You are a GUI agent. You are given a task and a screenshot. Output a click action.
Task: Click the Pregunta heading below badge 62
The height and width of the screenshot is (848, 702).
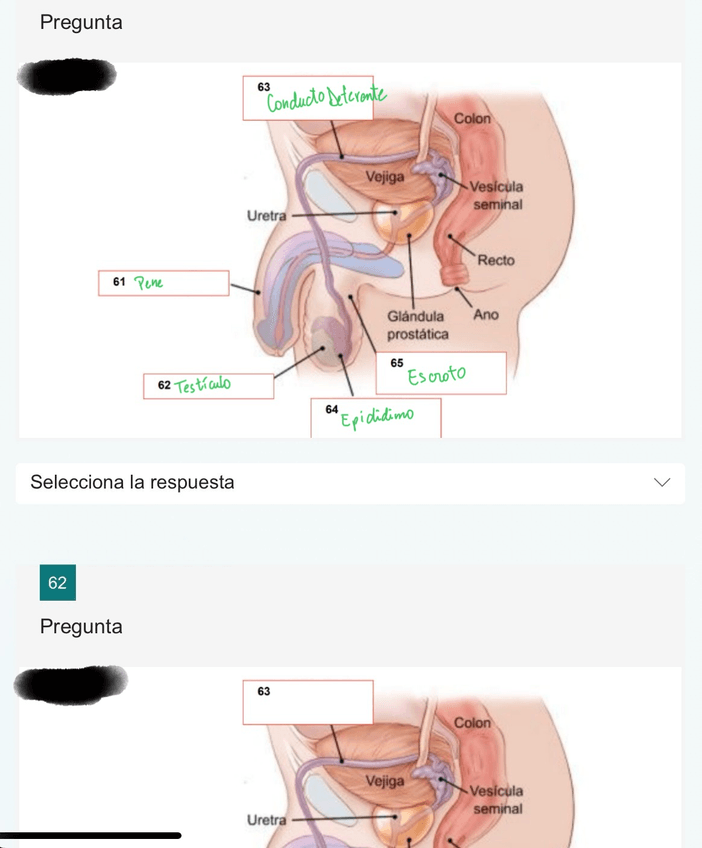pos(81,627)
